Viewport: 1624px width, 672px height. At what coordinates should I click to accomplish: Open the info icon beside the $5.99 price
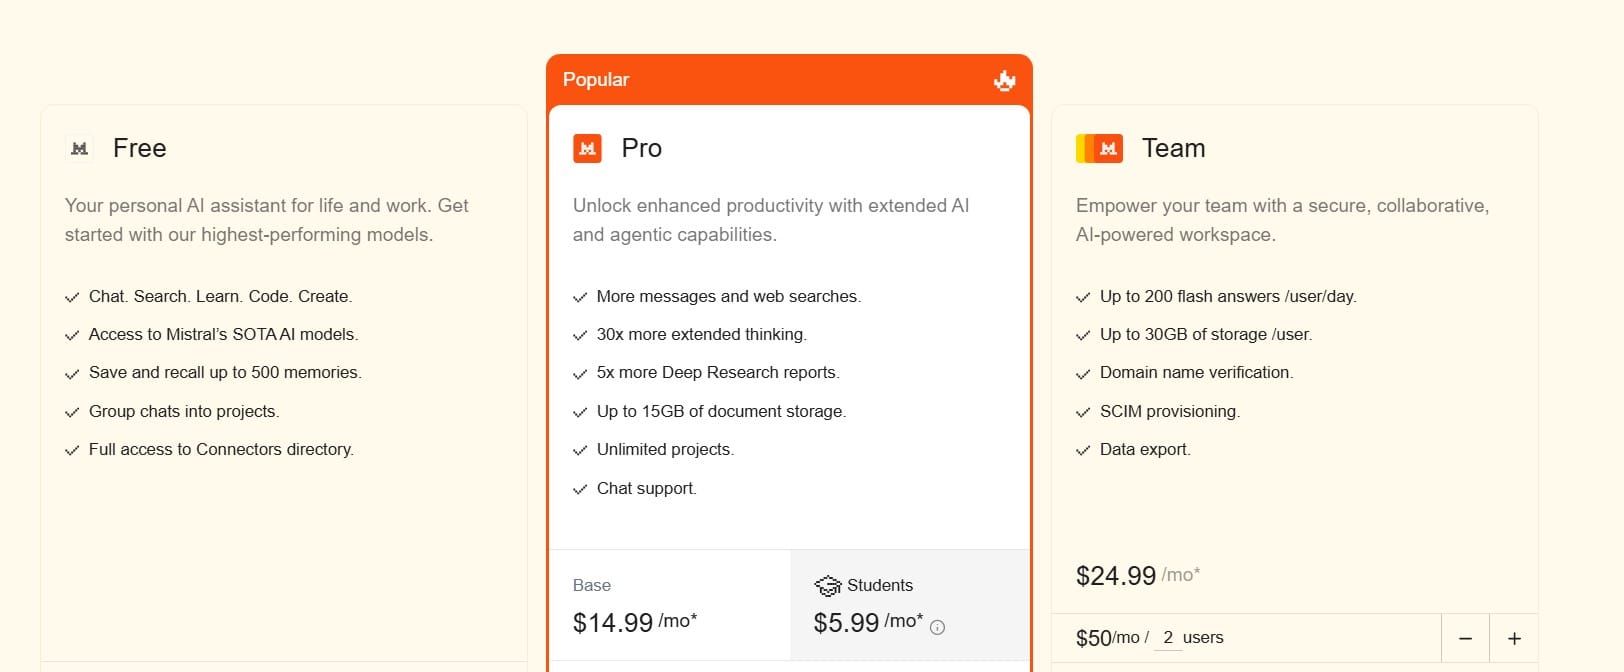(x=937, y=628)
